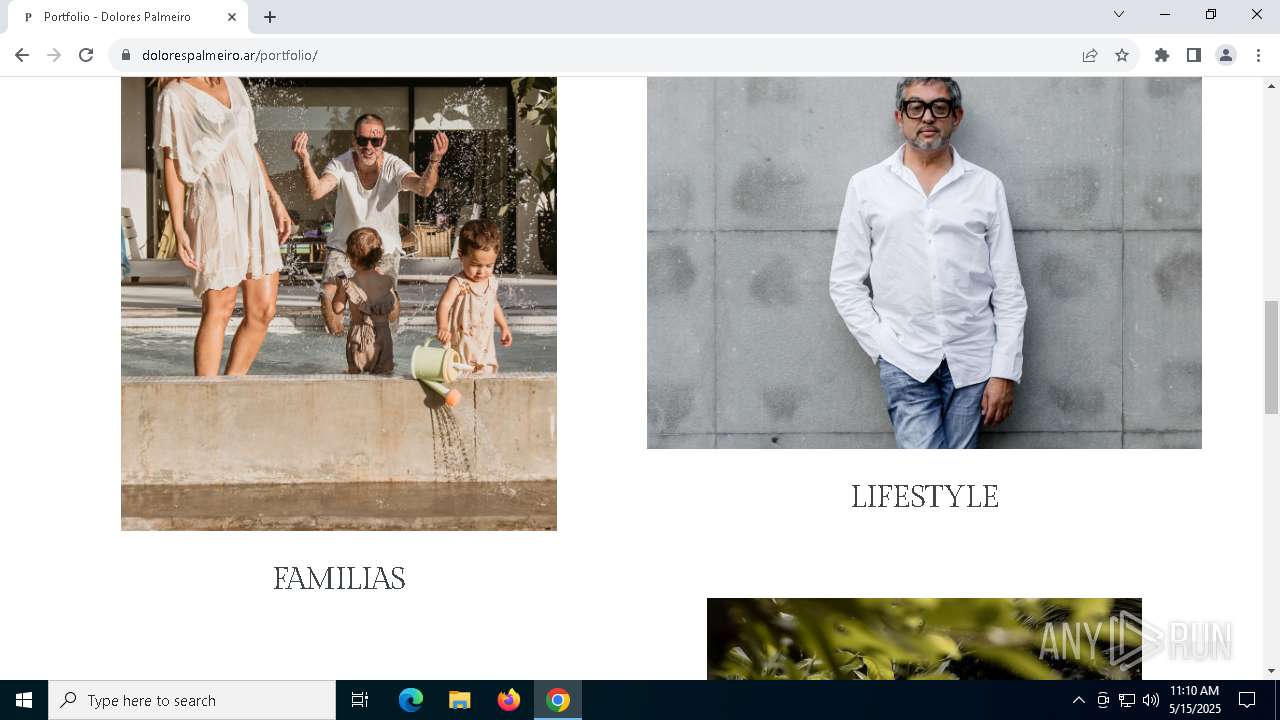Reload the portfolio page
Viewport: 1280px width, 720px height.
86,55
